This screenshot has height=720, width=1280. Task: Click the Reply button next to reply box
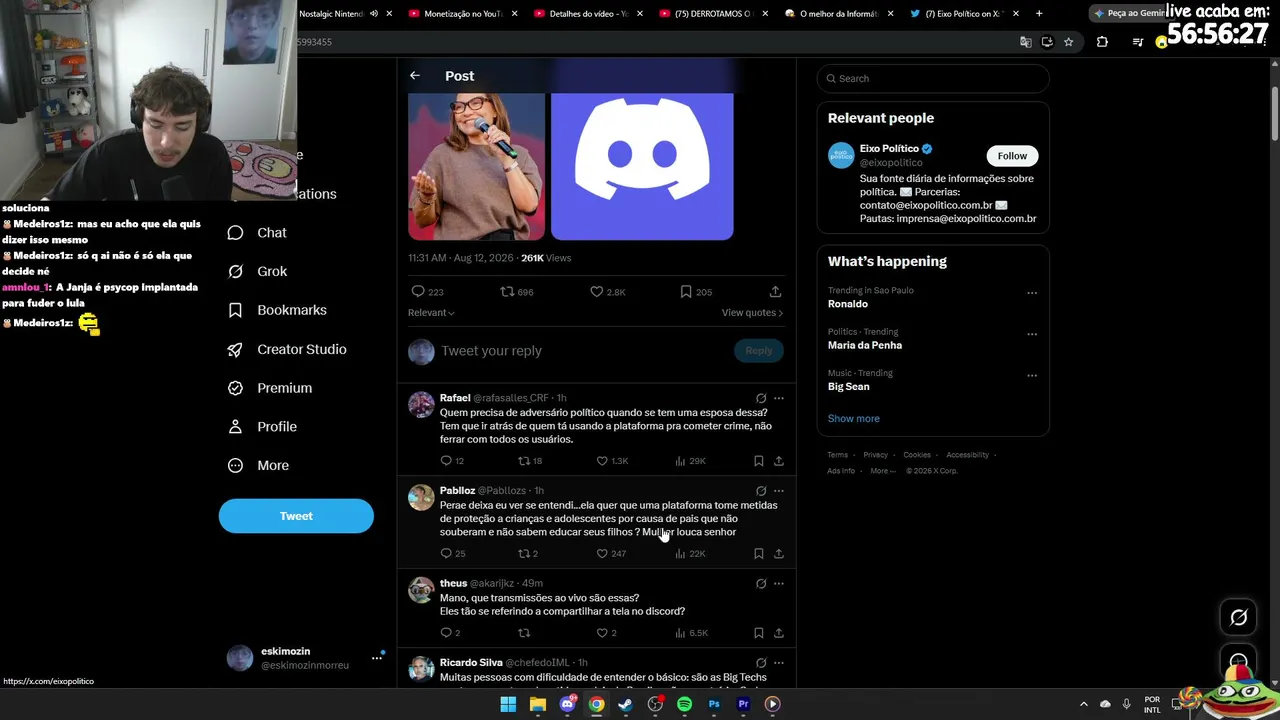click(759, 351)
